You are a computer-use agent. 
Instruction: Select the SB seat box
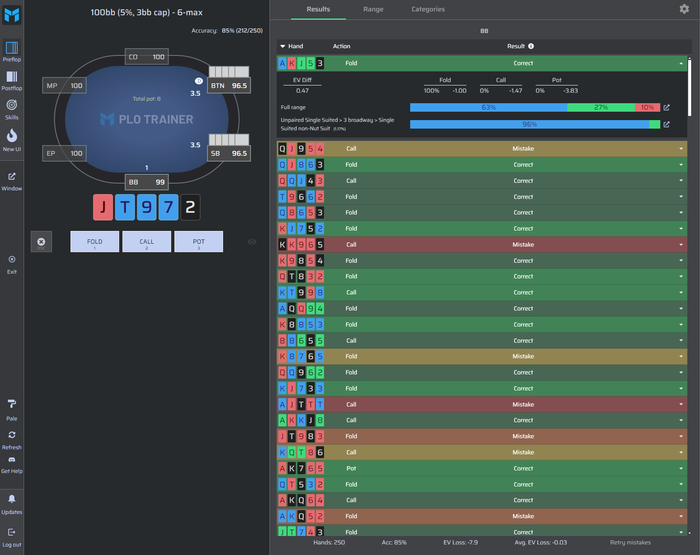tap(229, 154)
